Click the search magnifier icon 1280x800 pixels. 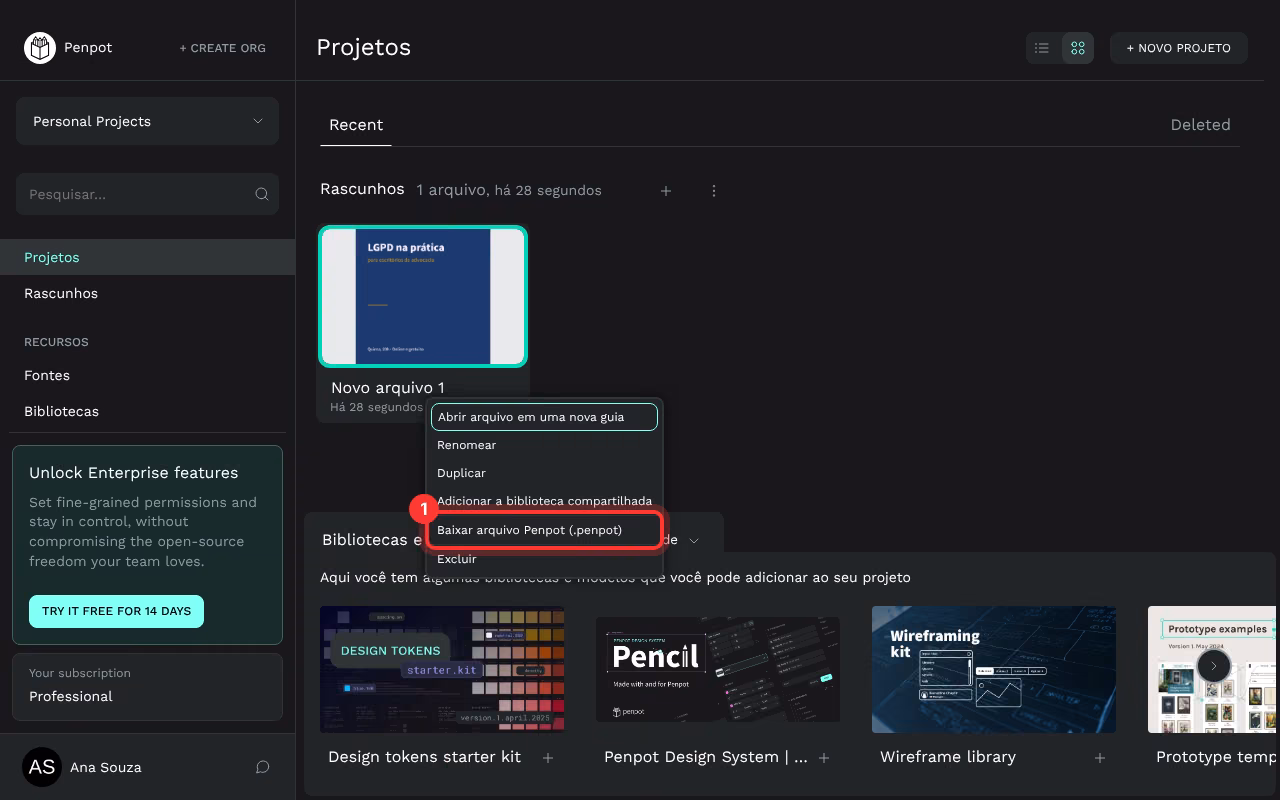262,194
